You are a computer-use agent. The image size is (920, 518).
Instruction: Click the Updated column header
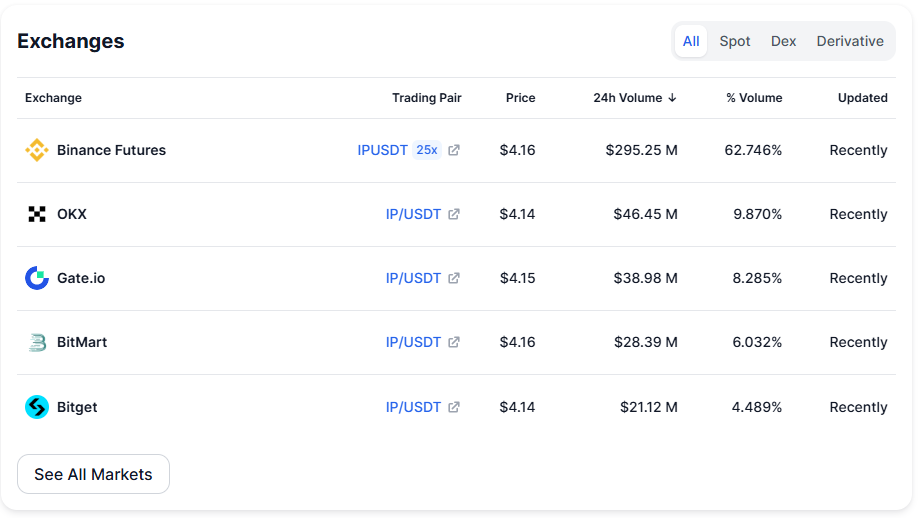click(862, 98)
